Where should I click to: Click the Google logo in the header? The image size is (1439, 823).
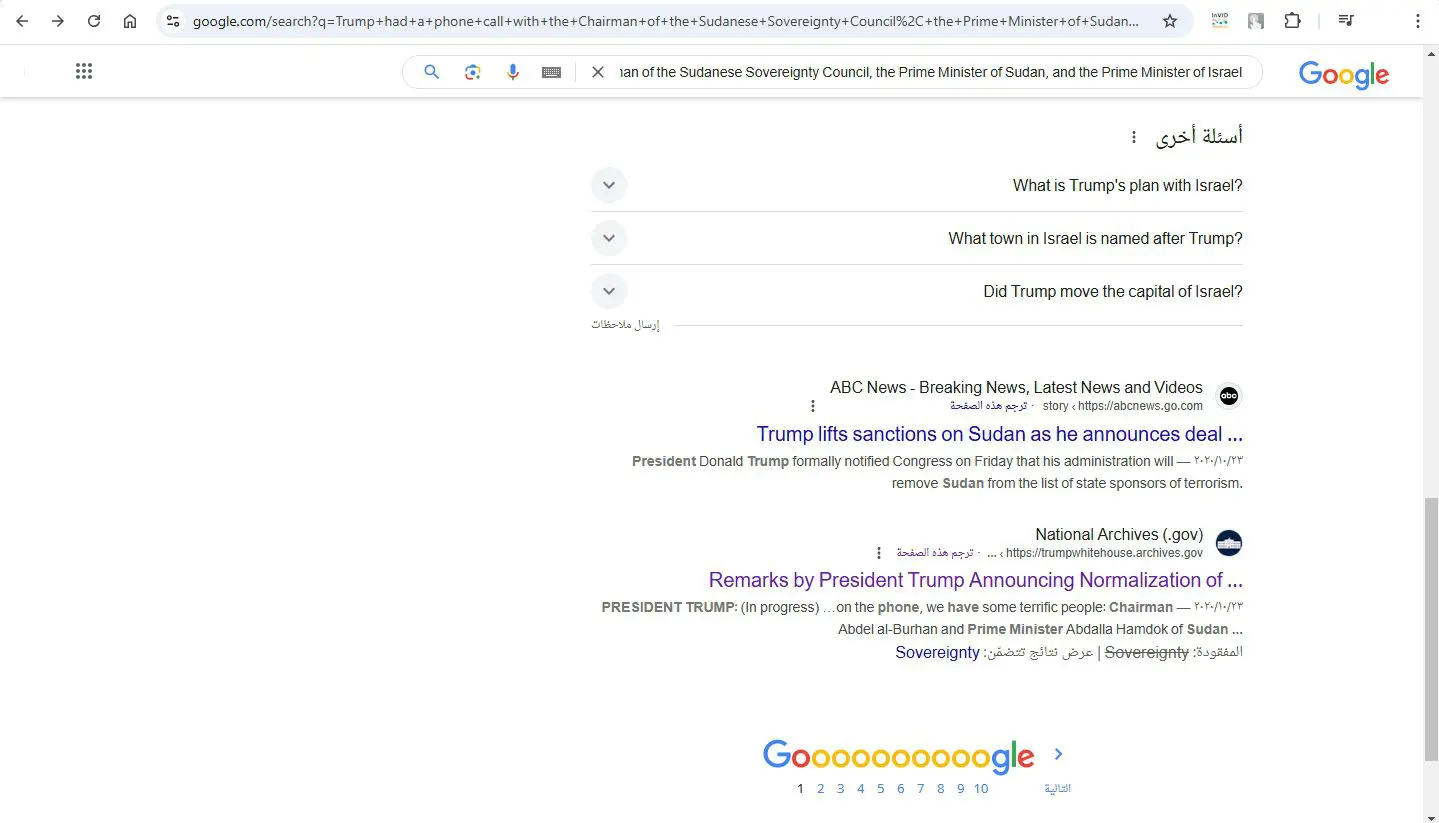(x=1344, y=74)
